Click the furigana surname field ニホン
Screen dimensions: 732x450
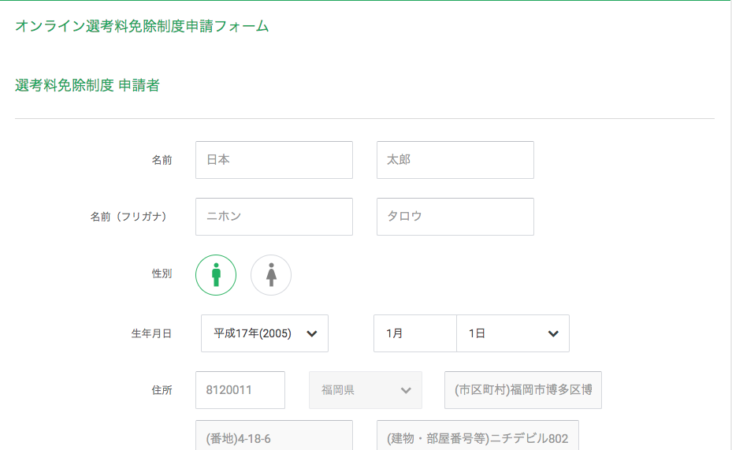274,217
